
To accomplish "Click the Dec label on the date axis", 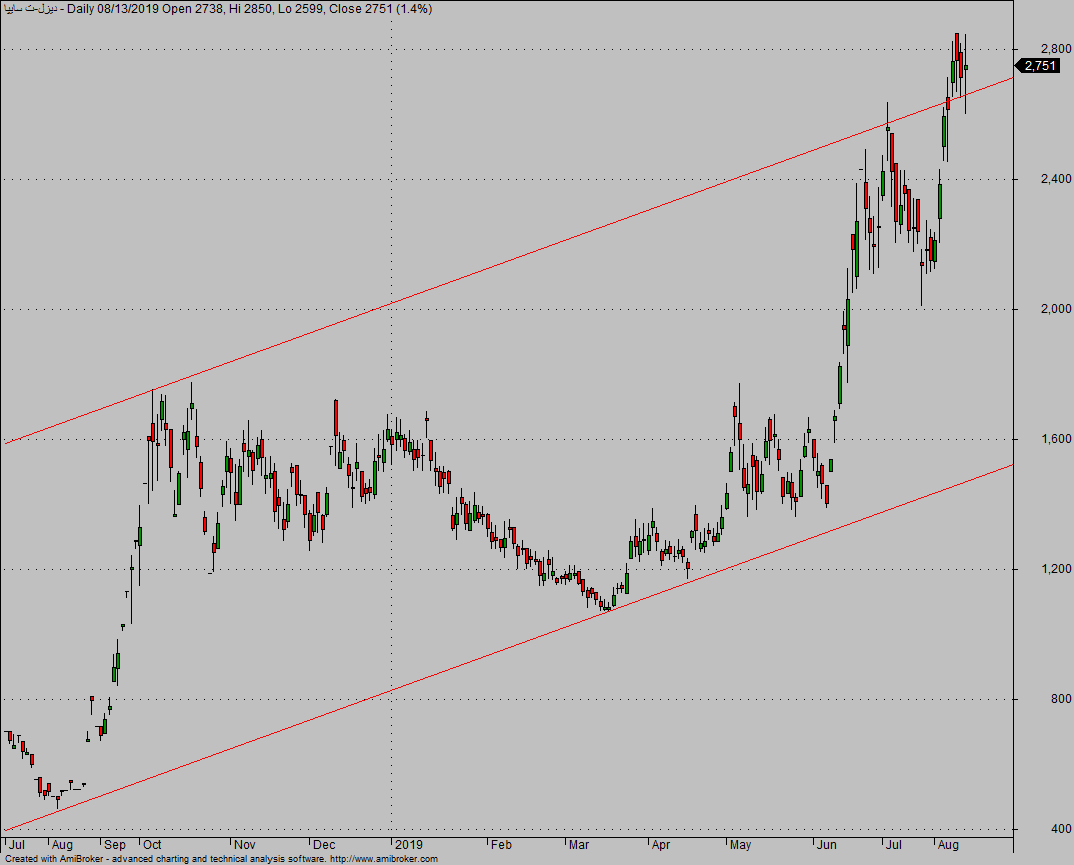I will point(324,845).
